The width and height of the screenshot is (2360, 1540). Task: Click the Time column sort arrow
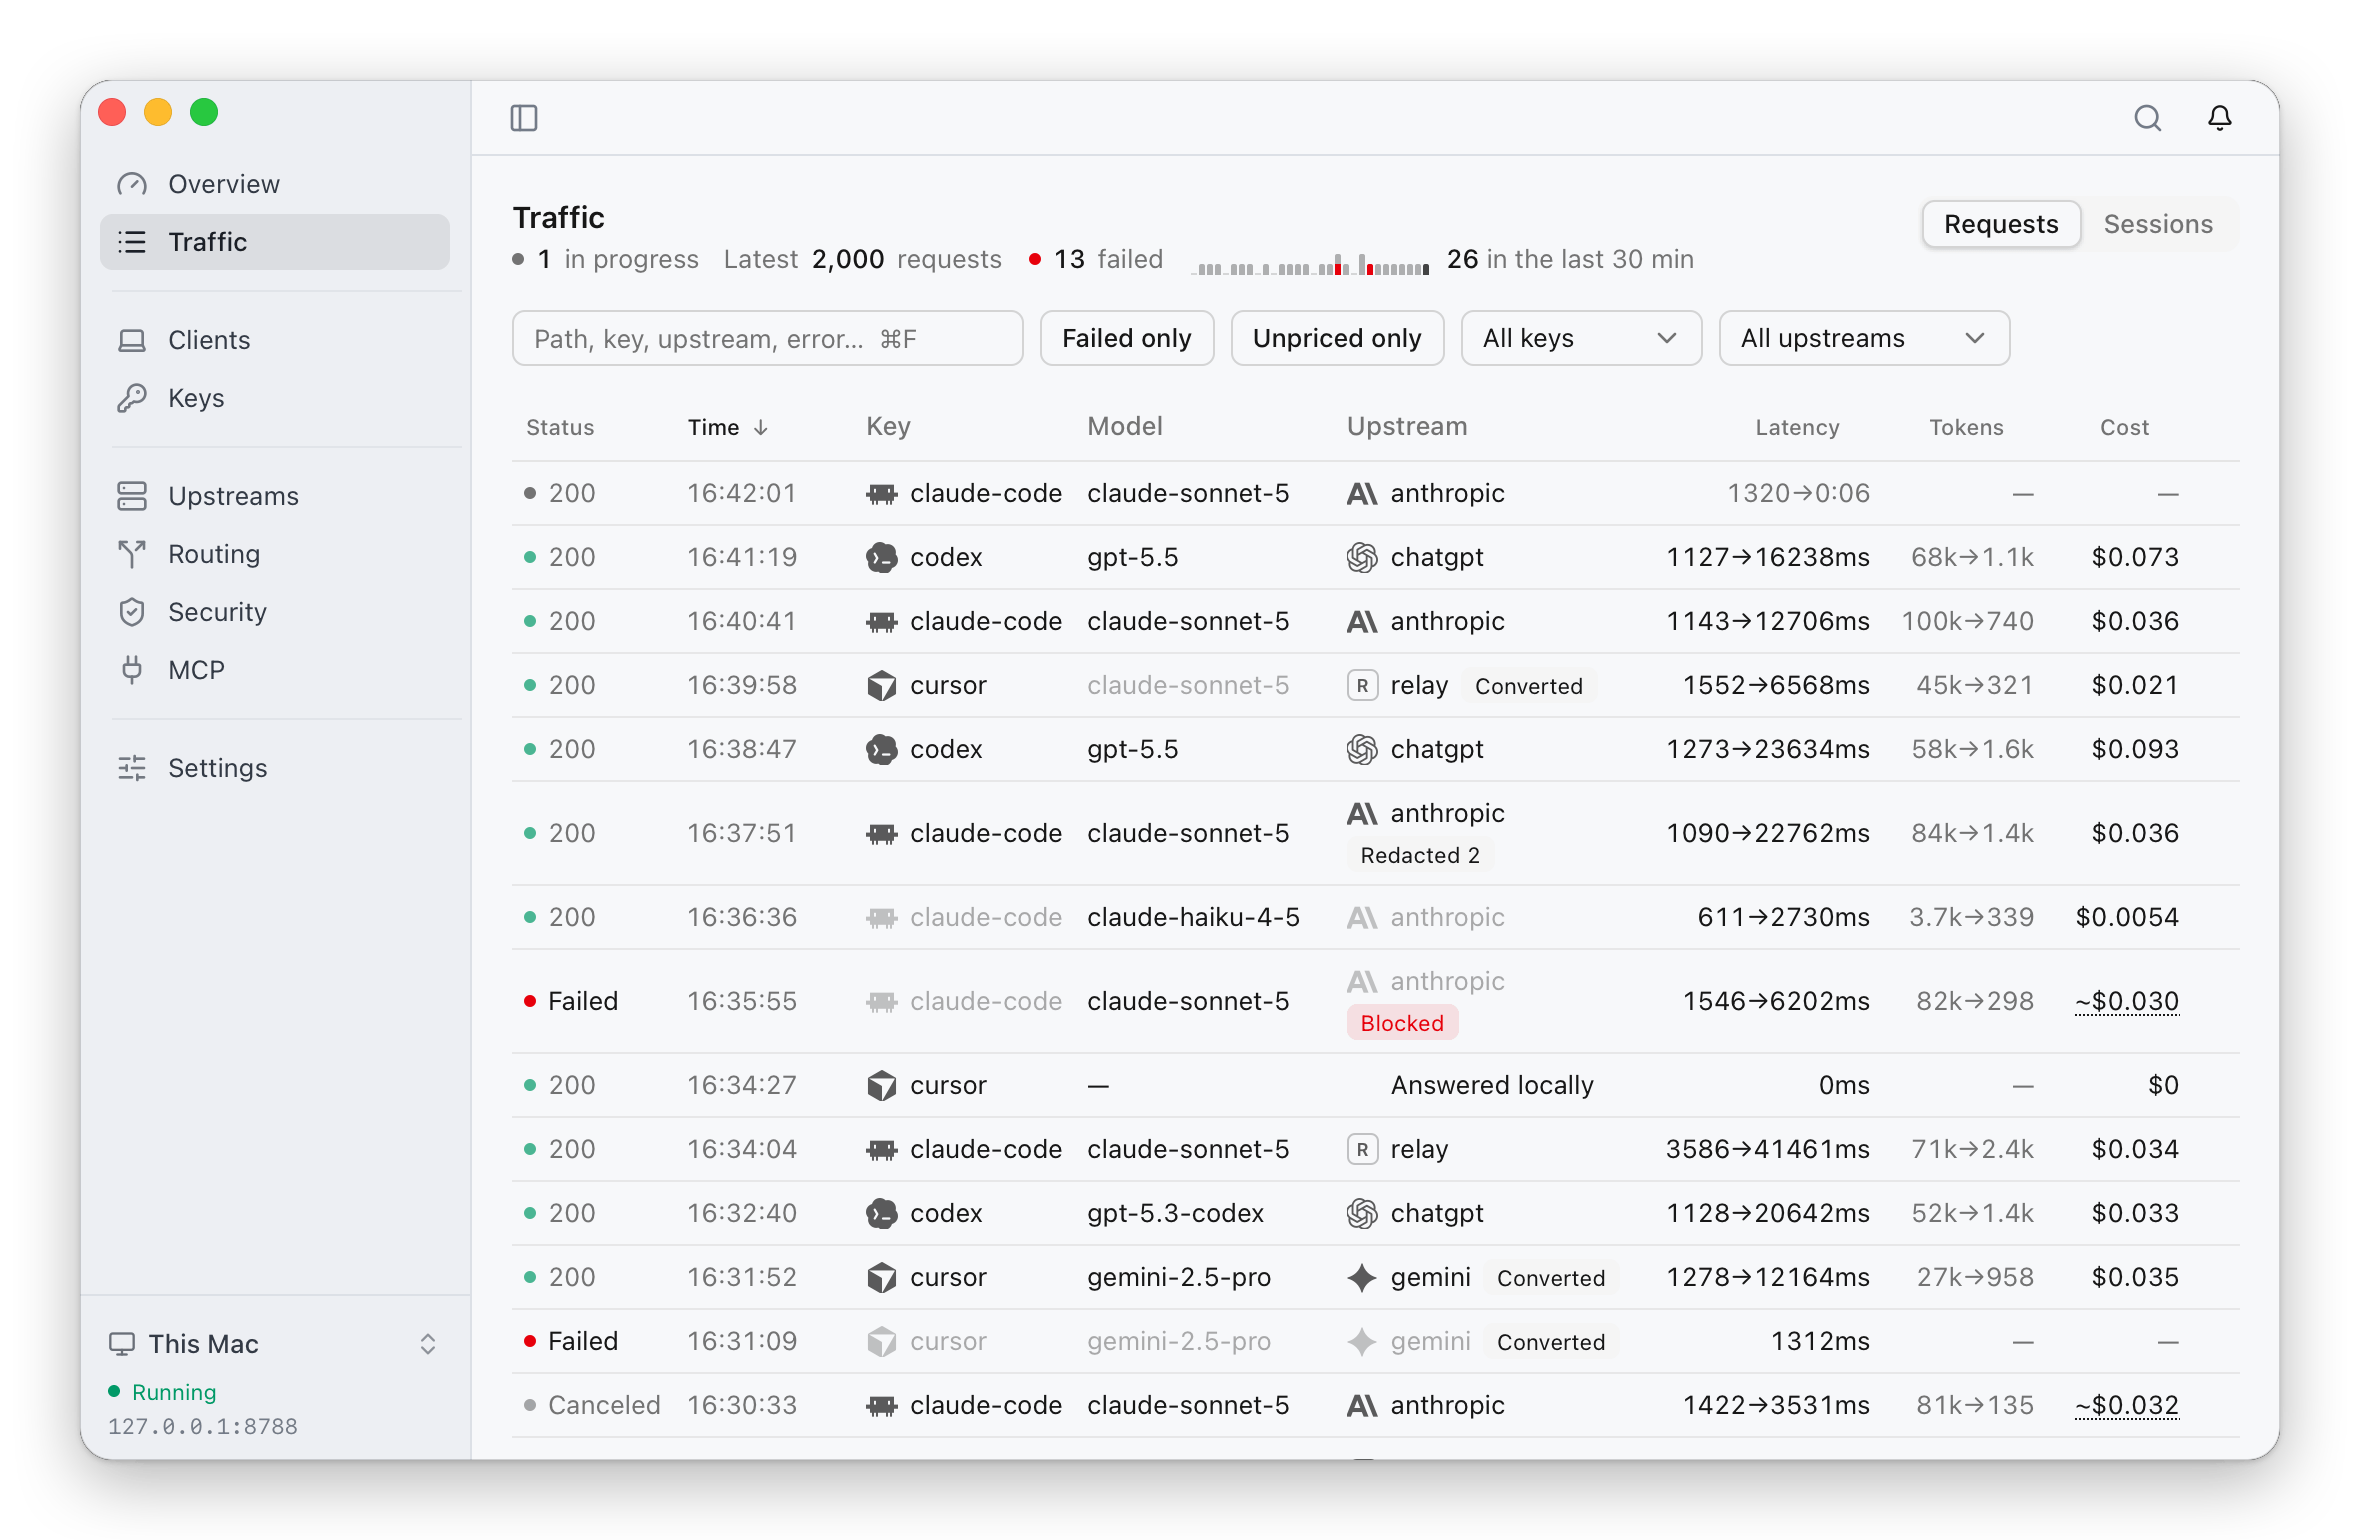[761, 428]
